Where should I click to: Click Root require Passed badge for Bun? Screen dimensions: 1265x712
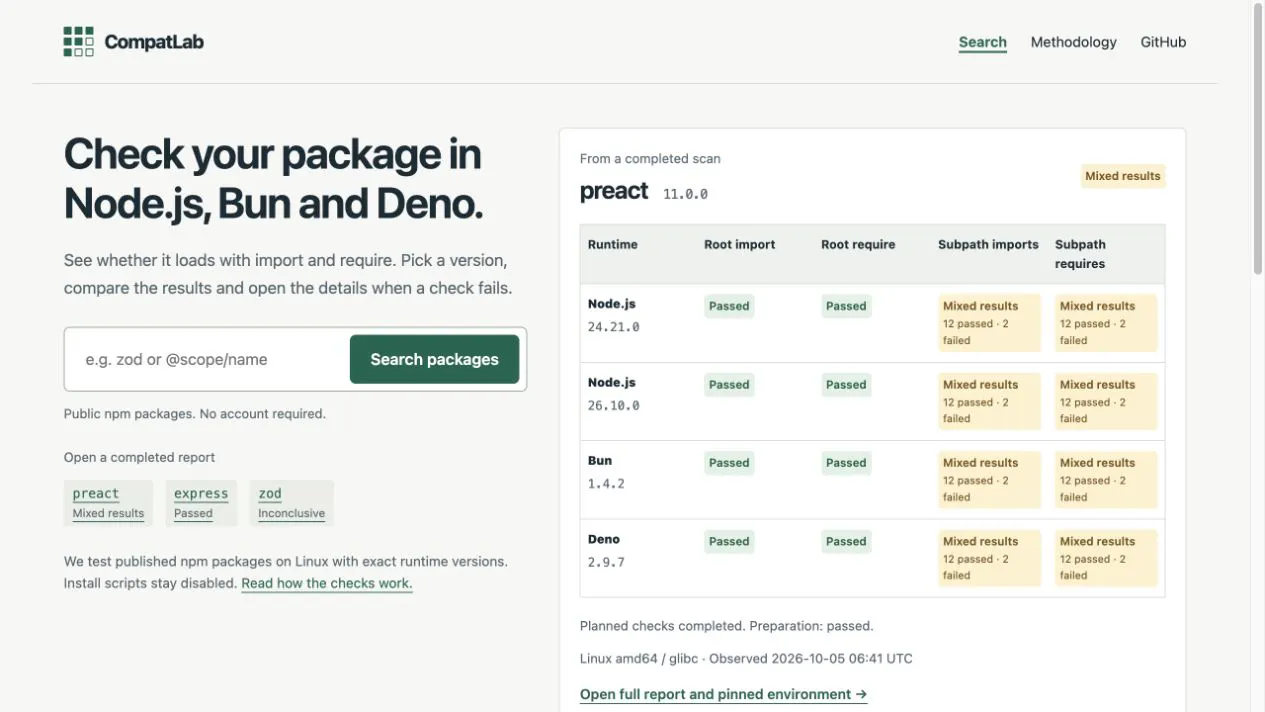click(846, 463)
